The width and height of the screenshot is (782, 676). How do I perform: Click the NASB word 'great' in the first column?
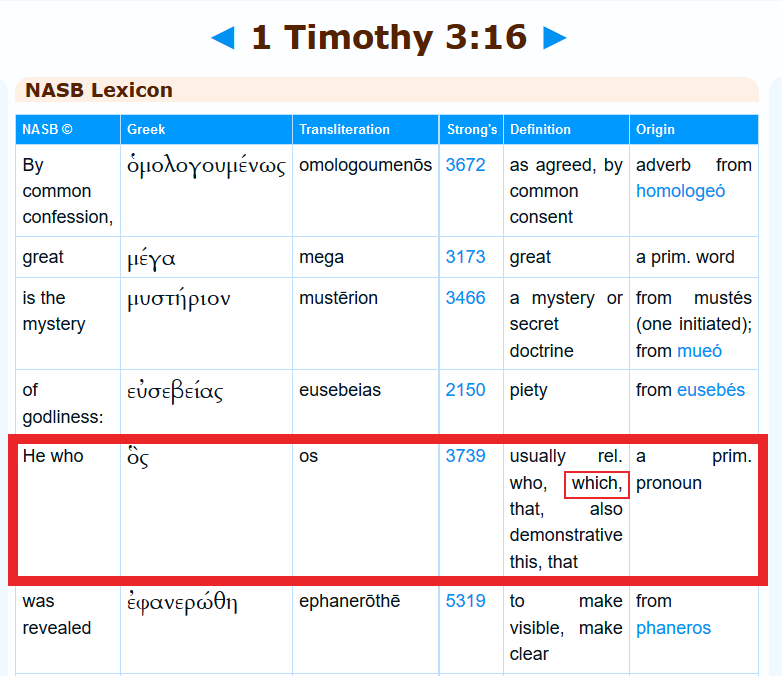point(43,257)
